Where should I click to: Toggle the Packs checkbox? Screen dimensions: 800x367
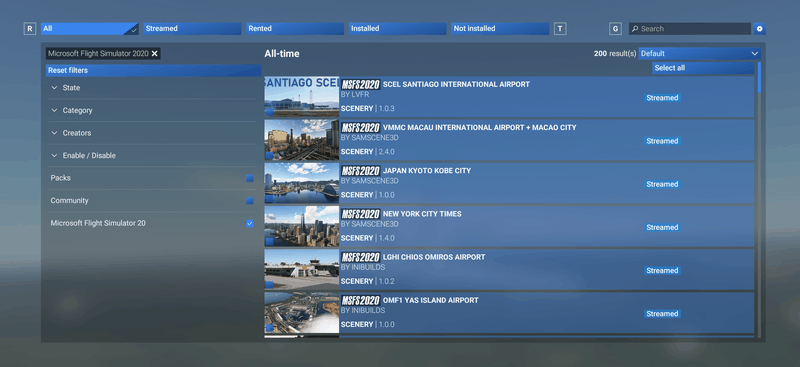coord(249,178)
